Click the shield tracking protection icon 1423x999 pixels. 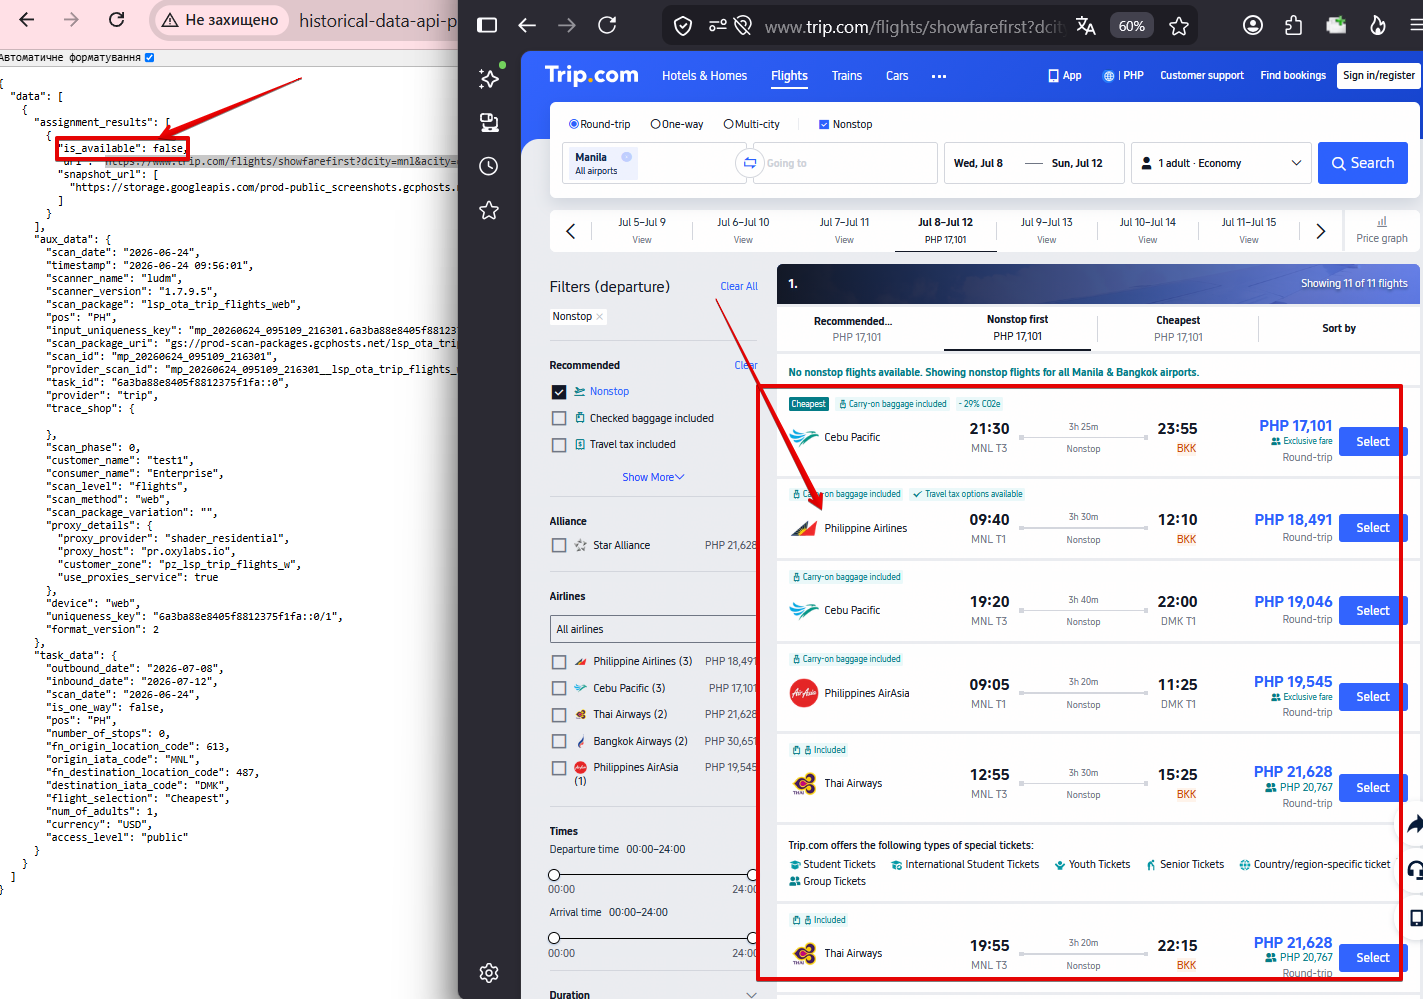683,26
